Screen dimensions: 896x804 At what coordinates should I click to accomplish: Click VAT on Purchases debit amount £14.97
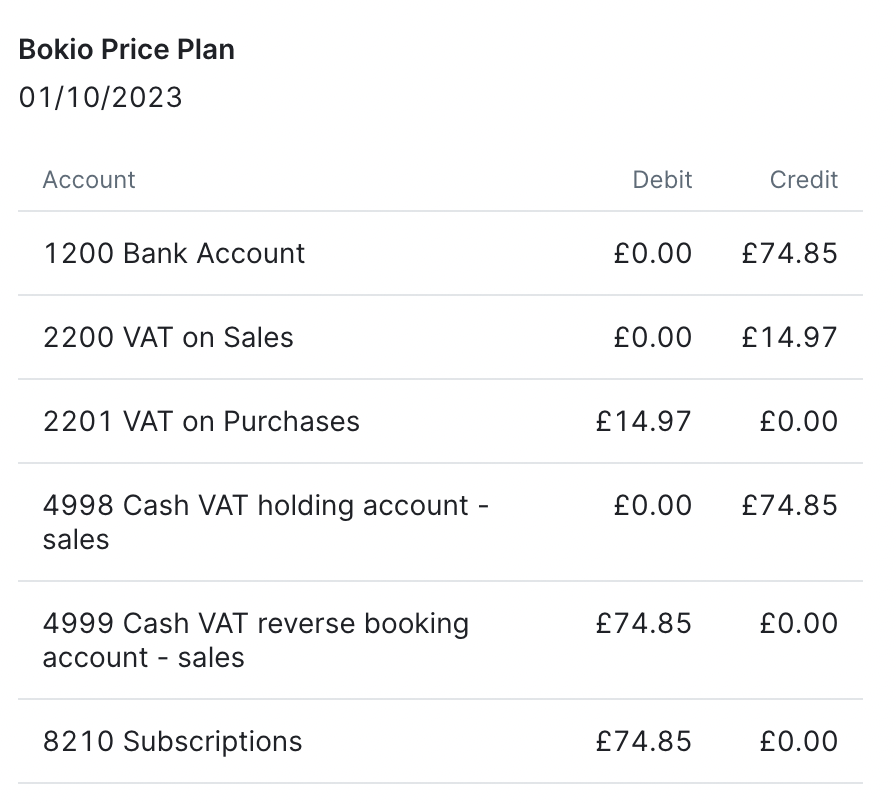643,421
